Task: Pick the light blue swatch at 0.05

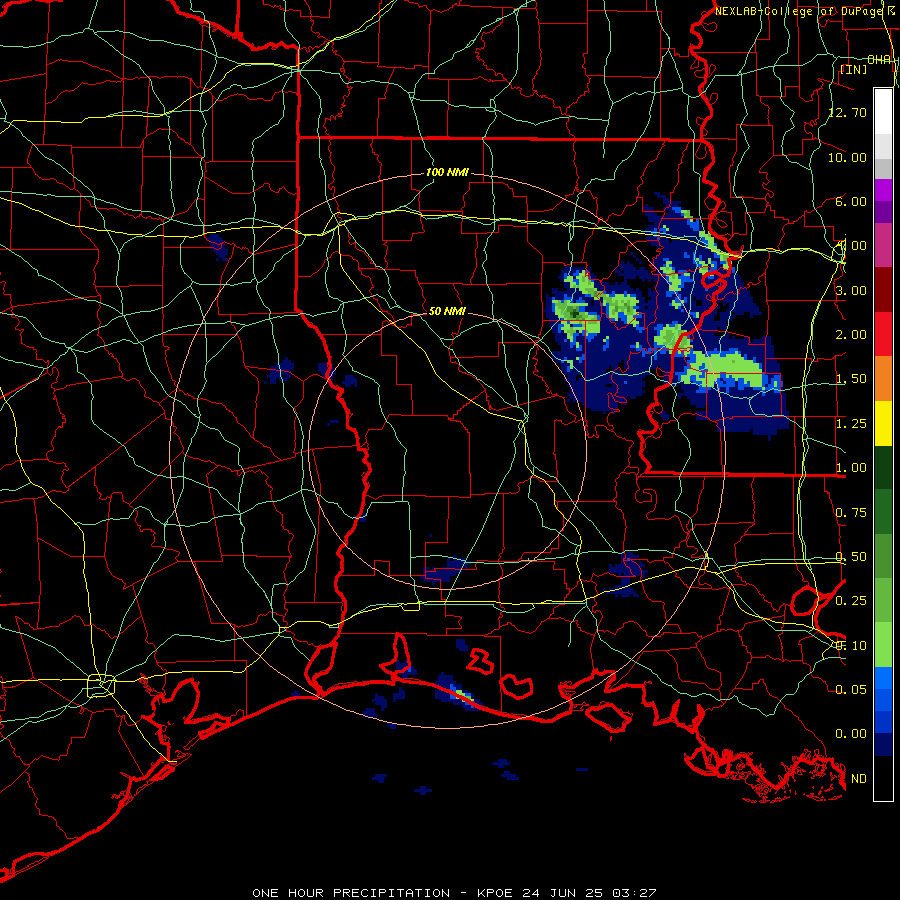Action: point(883,678)
